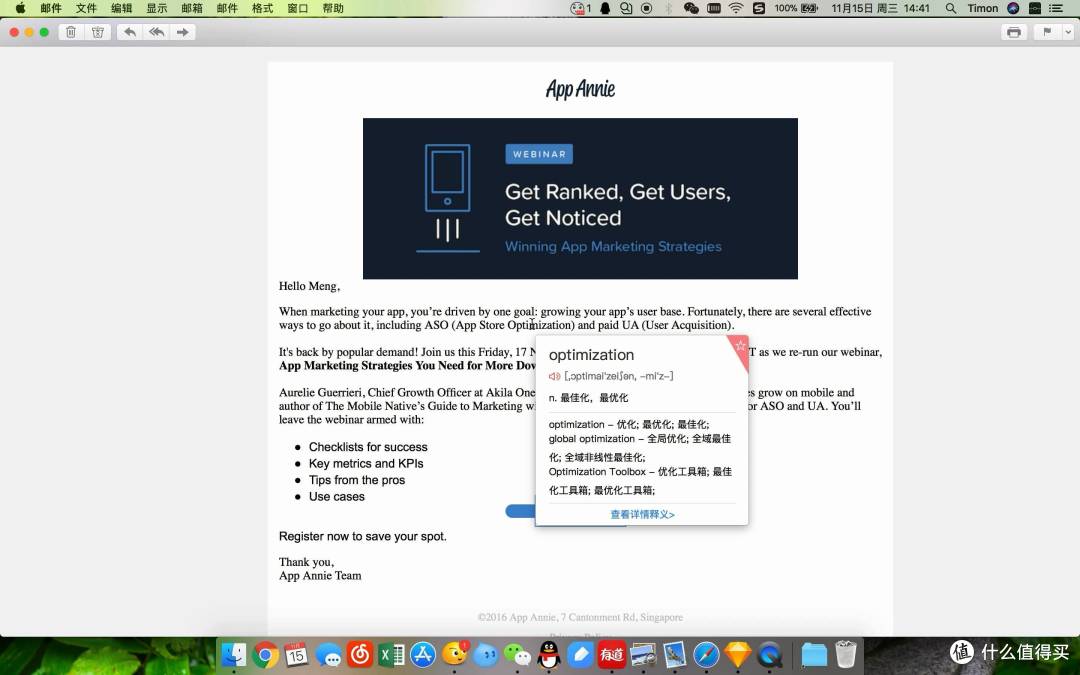
Task: Click the Bluetooth menu bar icon
Action: (x=667, y=8)
